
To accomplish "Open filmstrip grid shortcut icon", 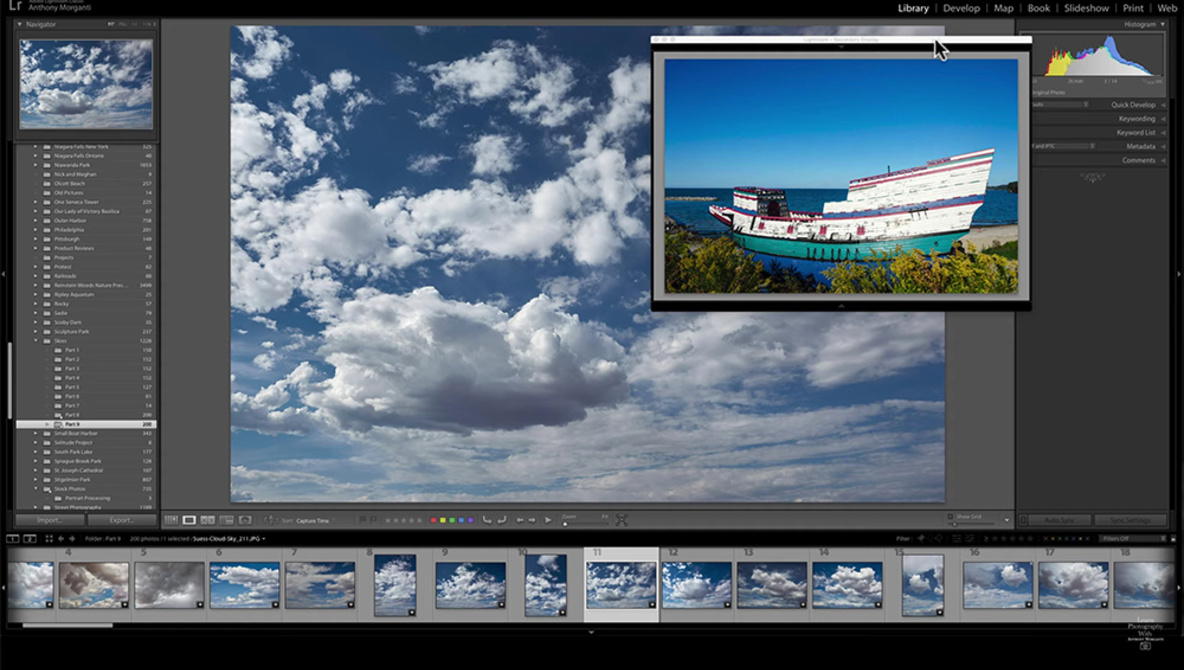I will (48, 539).
